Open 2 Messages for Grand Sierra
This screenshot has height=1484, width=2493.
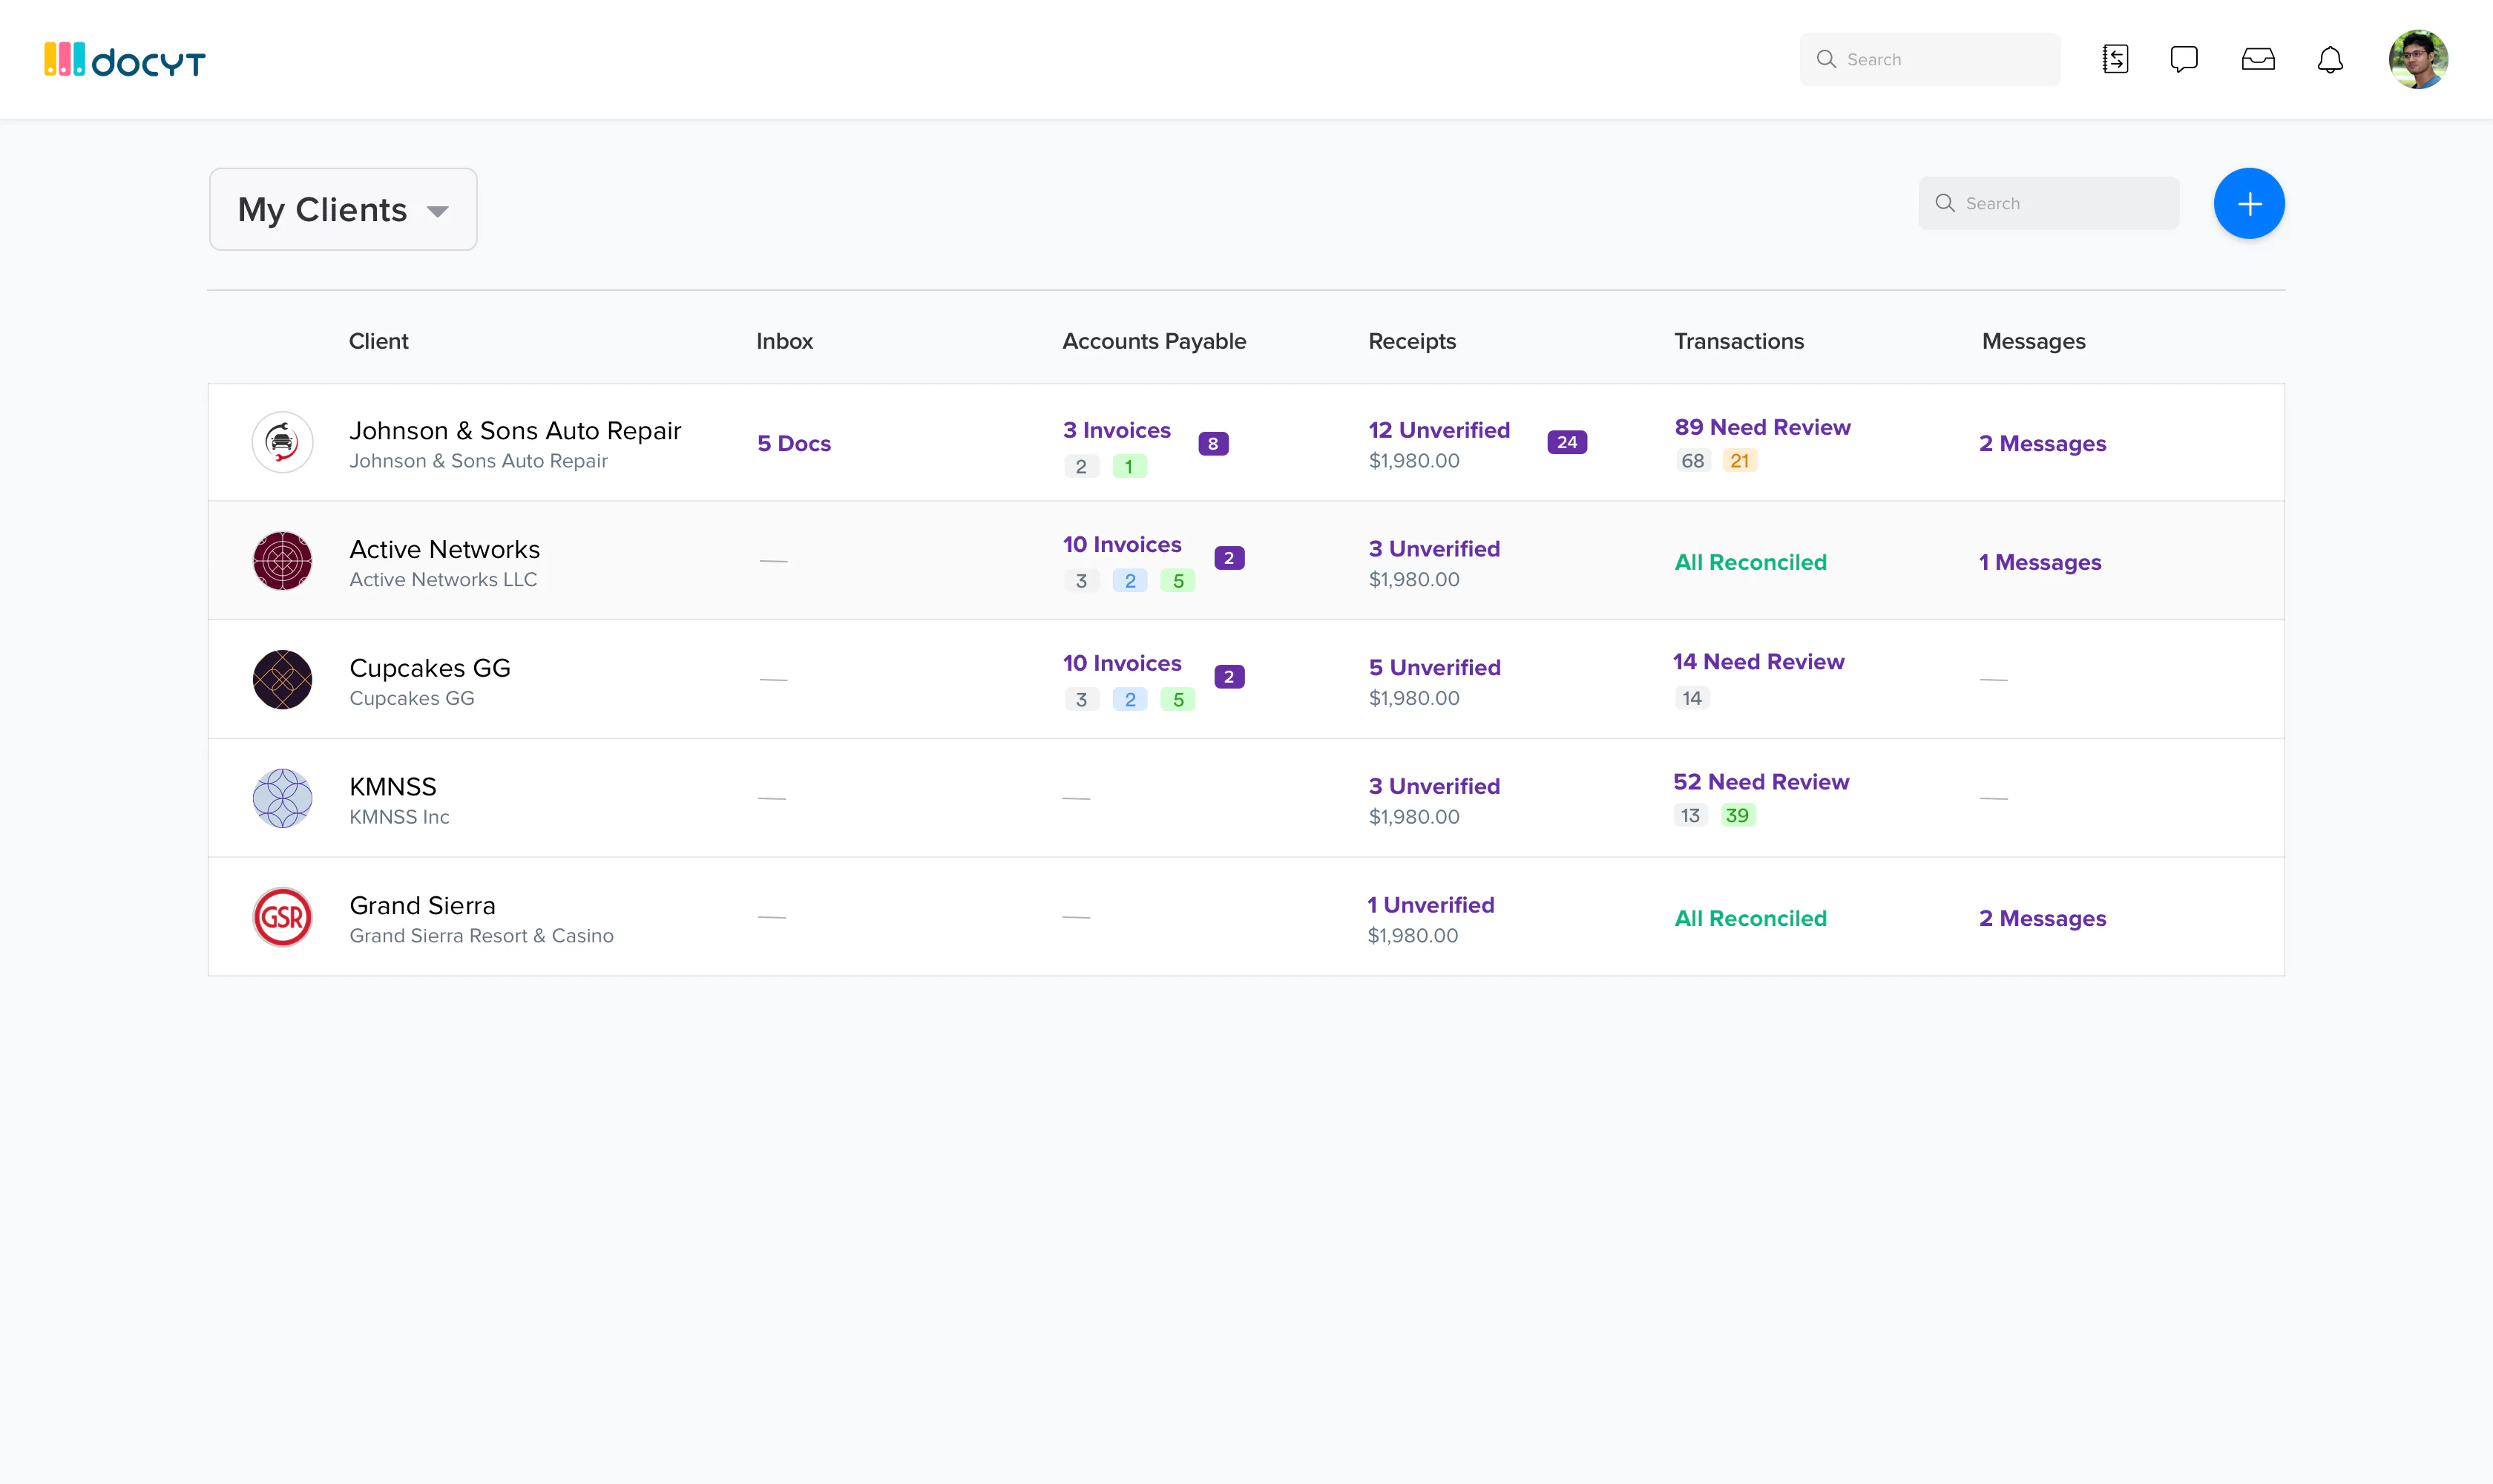tap(2042, 918)
